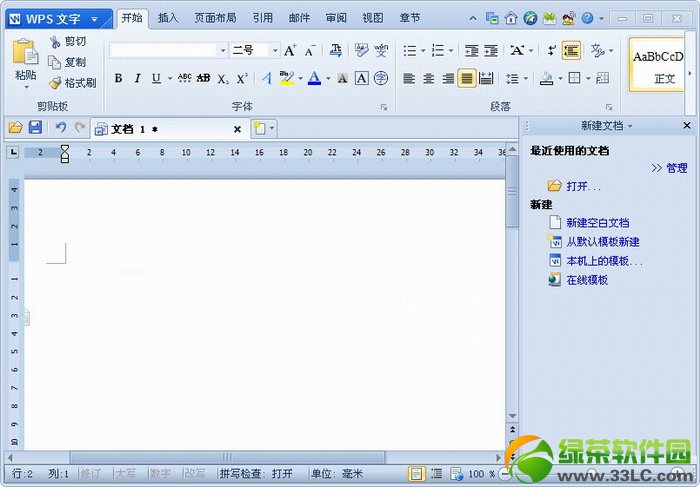Viewport: 700px width, 497px height.
Task: Apply blue font color
Action: coord(314,79)
